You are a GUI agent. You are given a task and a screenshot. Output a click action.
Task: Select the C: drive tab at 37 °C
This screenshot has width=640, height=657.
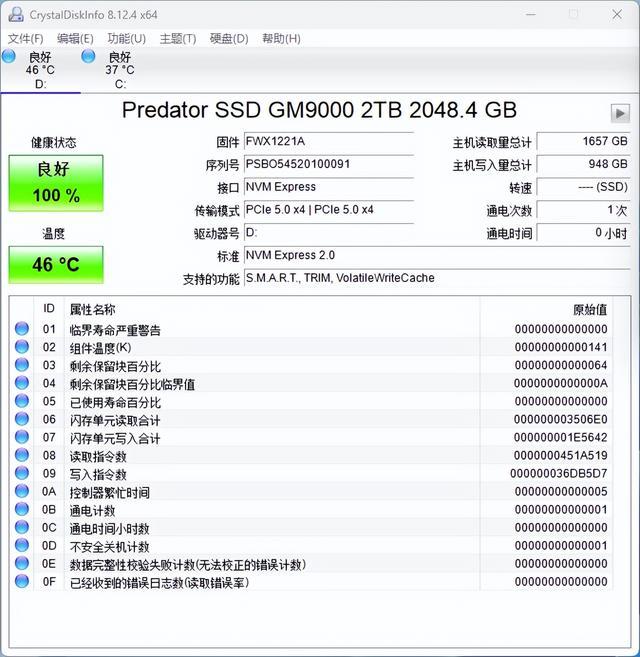pyautogui.click(x=120, y=70)
